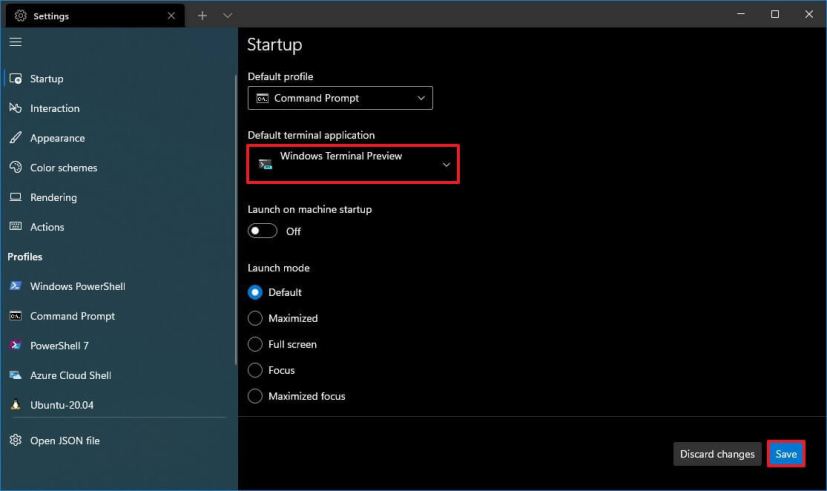Go to Appearance settings
This screenshot has height=491, width=827.
(x=118, y=138)
